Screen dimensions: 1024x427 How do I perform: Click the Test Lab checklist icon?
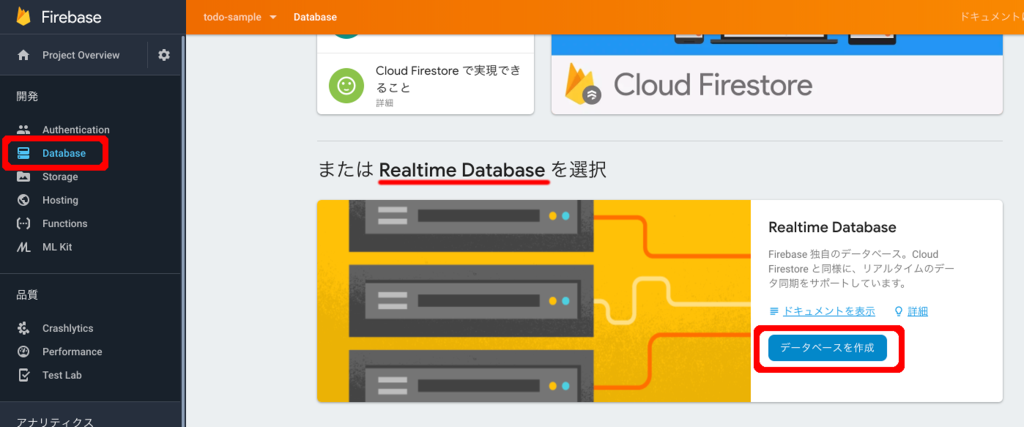(x=24, y=375)
